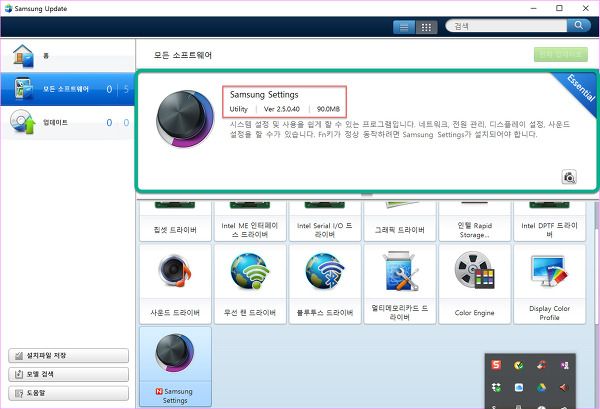Select Intel Rapid Storage tile
This screenshot has width=600, height=409.
(474, 222)
